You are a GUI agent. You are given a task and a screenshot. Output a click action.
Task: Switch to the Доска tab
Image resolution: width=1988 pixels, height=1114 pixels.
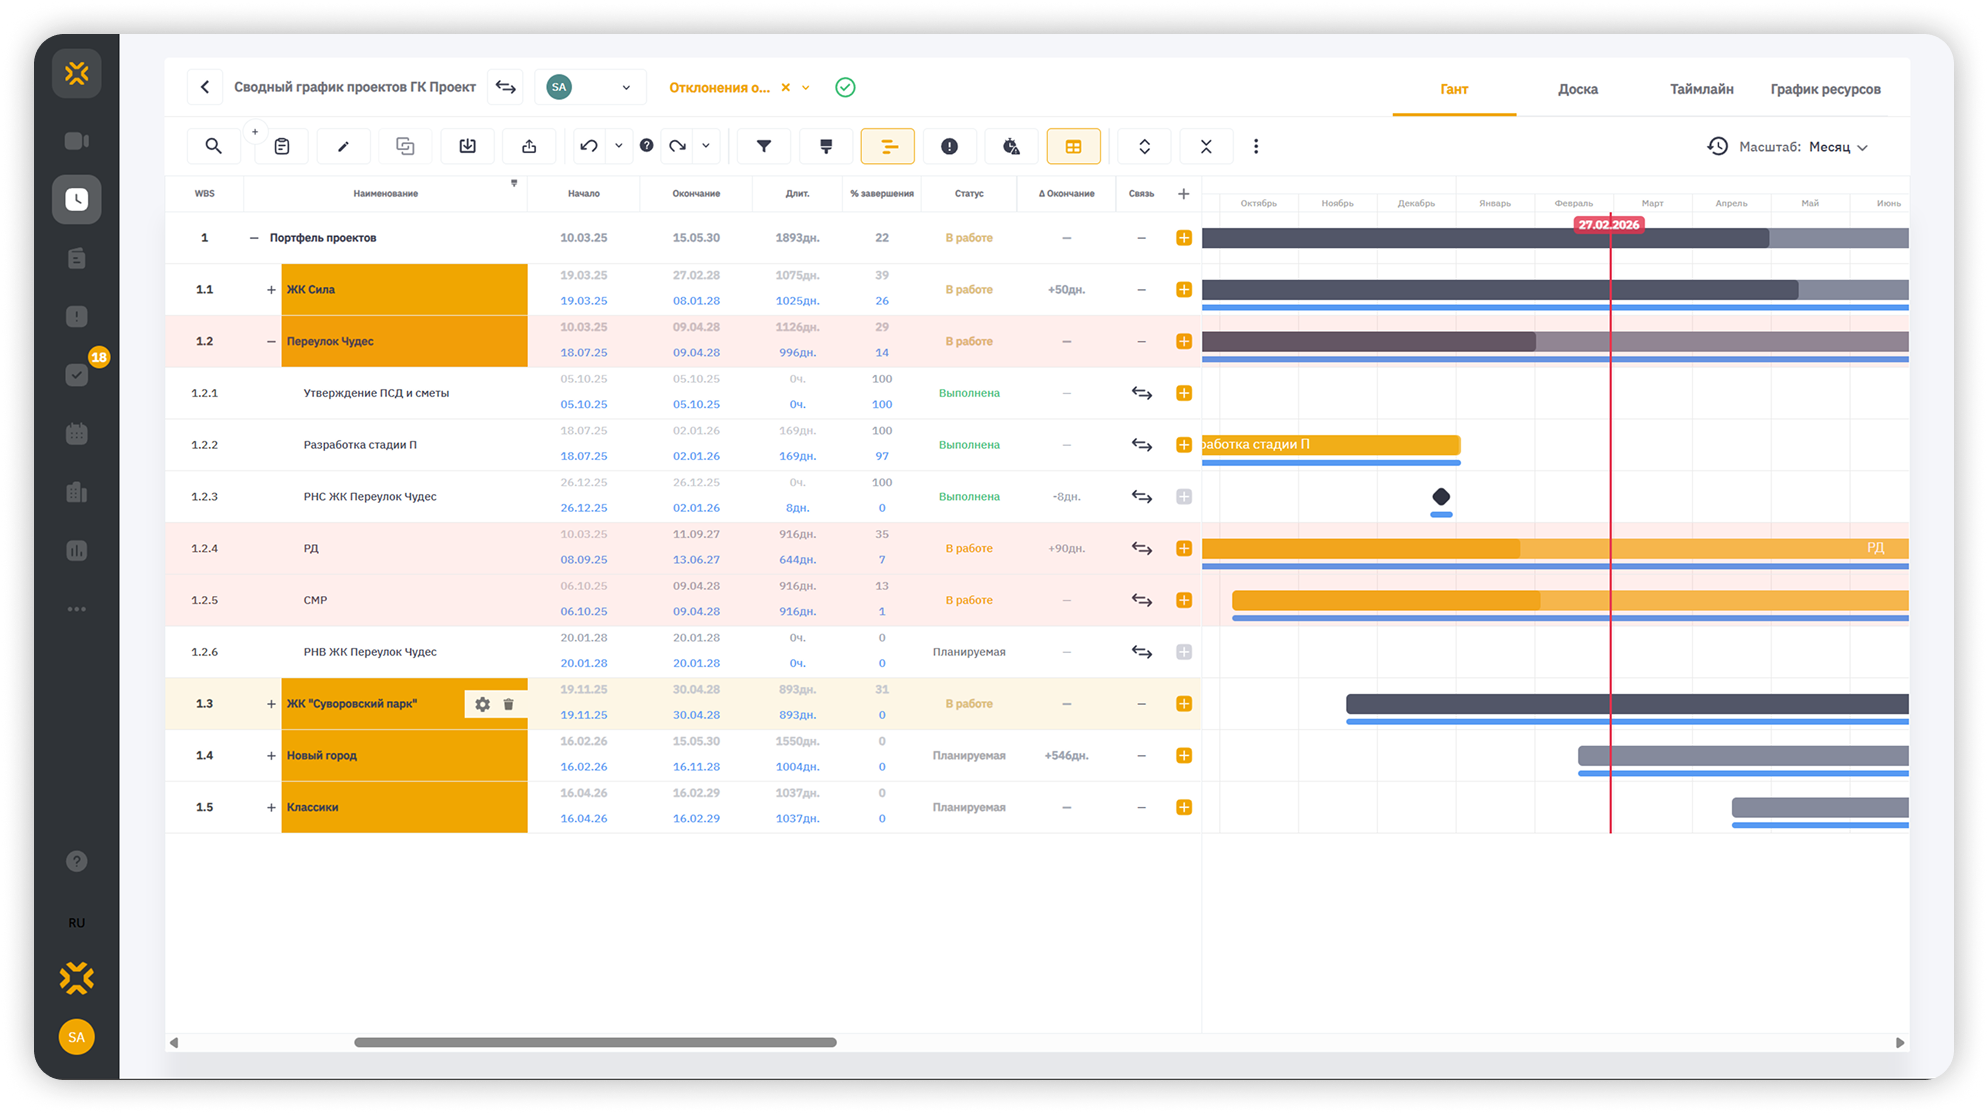[1577, 89]
